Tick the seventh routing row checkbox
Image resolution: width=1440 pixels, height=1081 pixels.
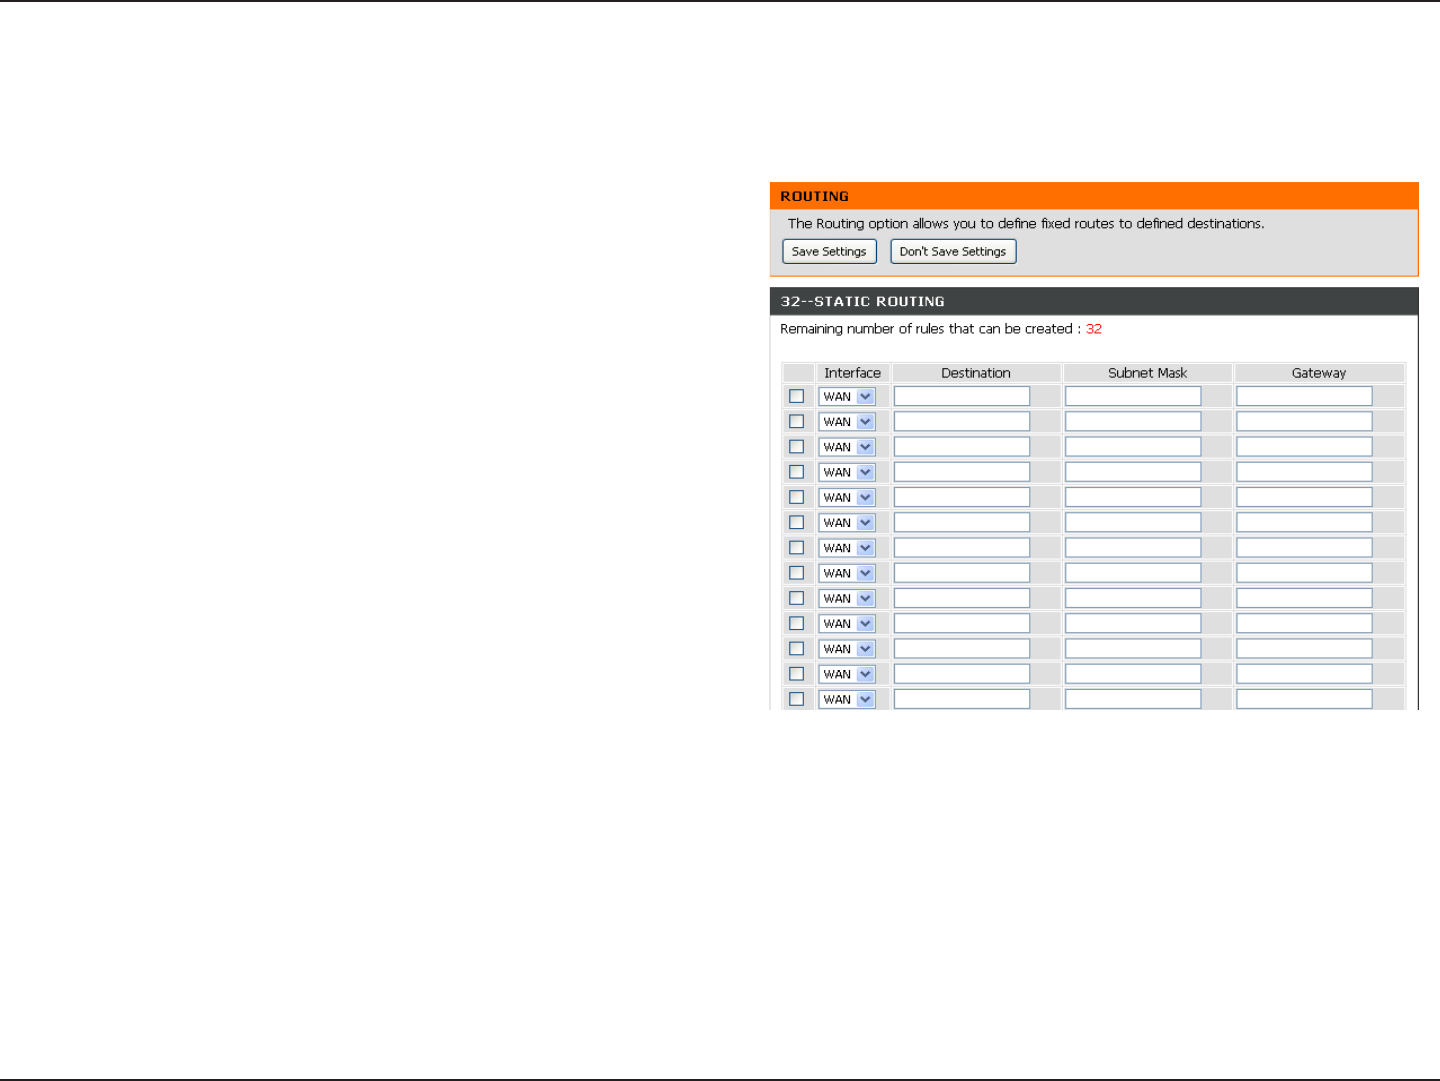pyautogui.click(x=796, y=548)
